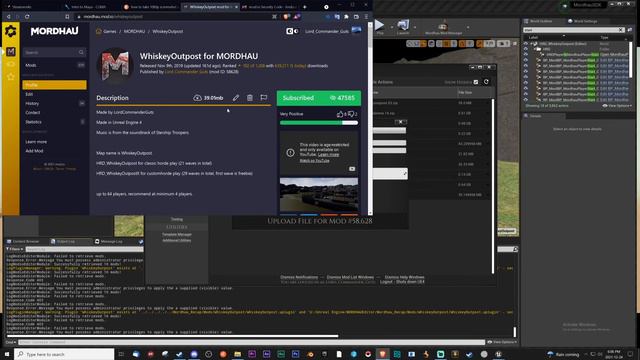
Task: Click the MORDHAU breadcrumb link
Action: coord(134,31)
